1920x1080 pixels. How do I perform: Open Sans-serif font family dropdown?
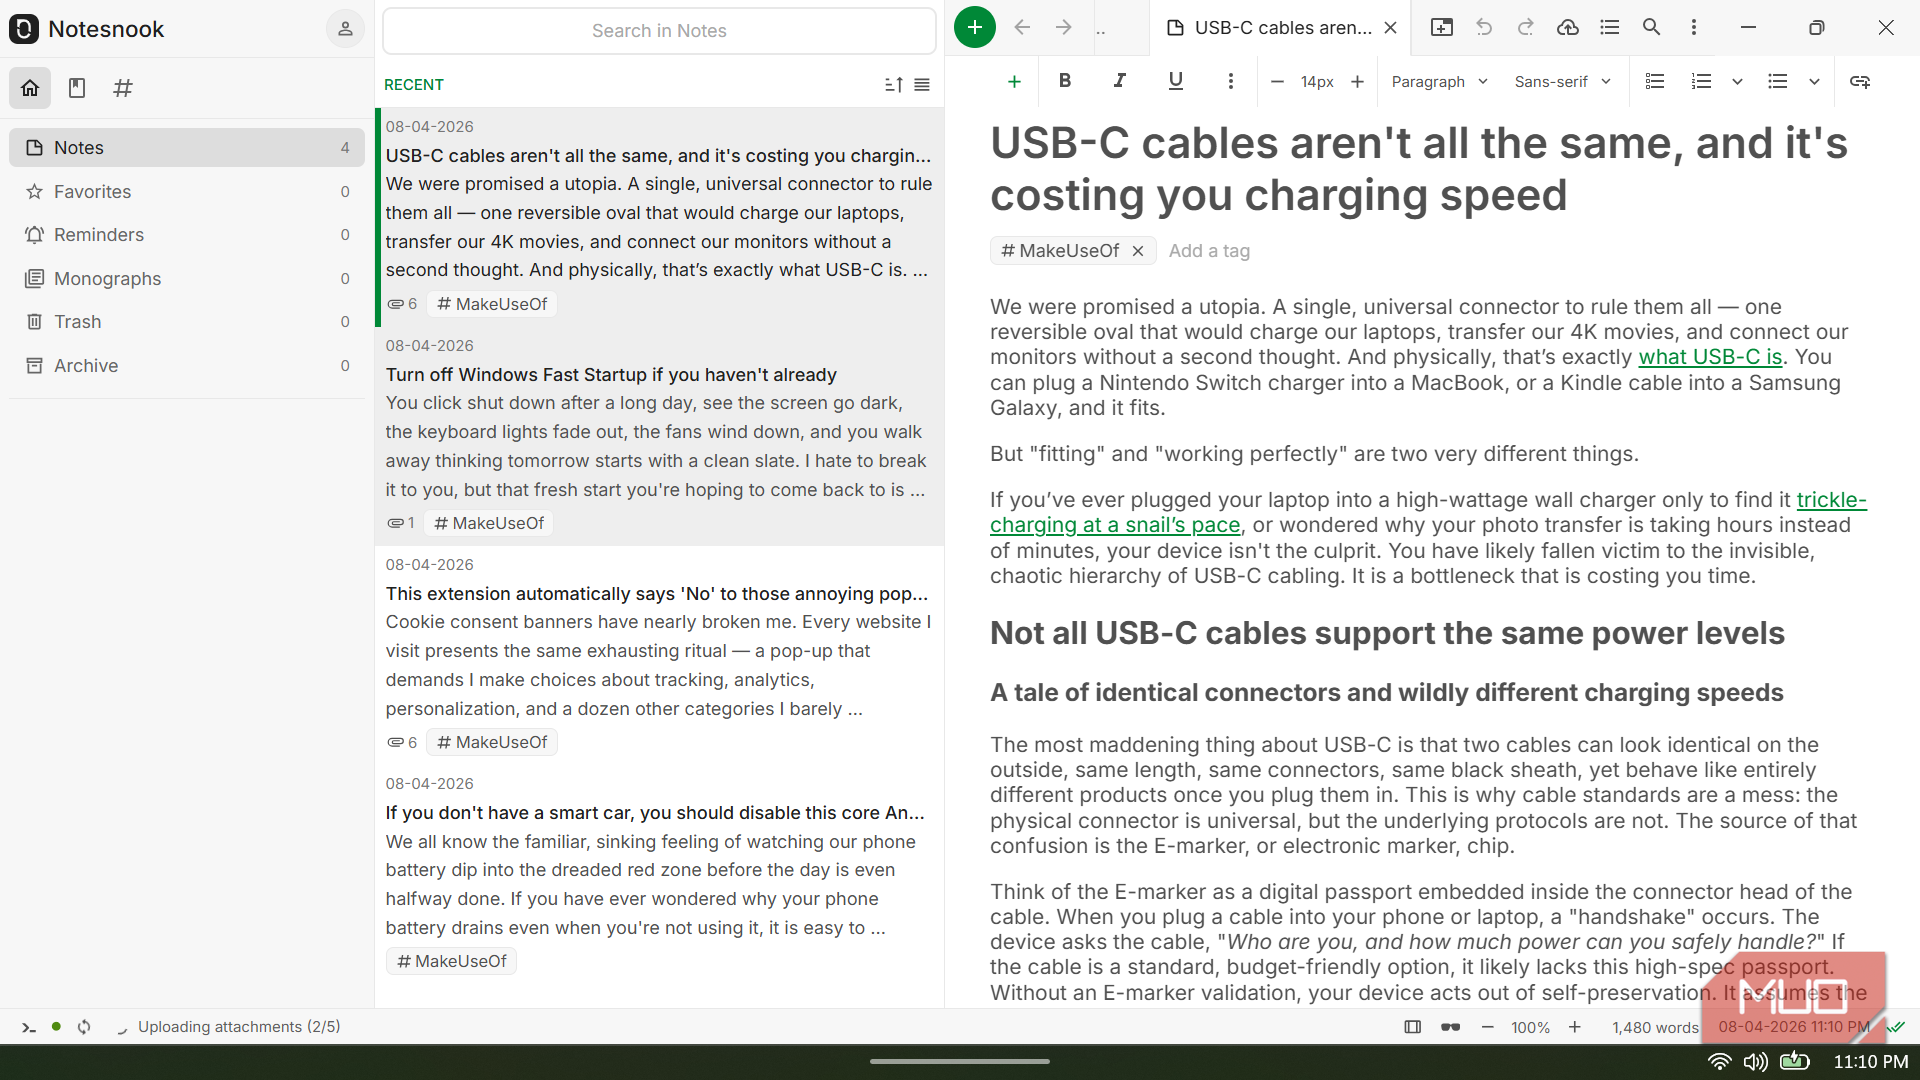(x=1562, y=81)
